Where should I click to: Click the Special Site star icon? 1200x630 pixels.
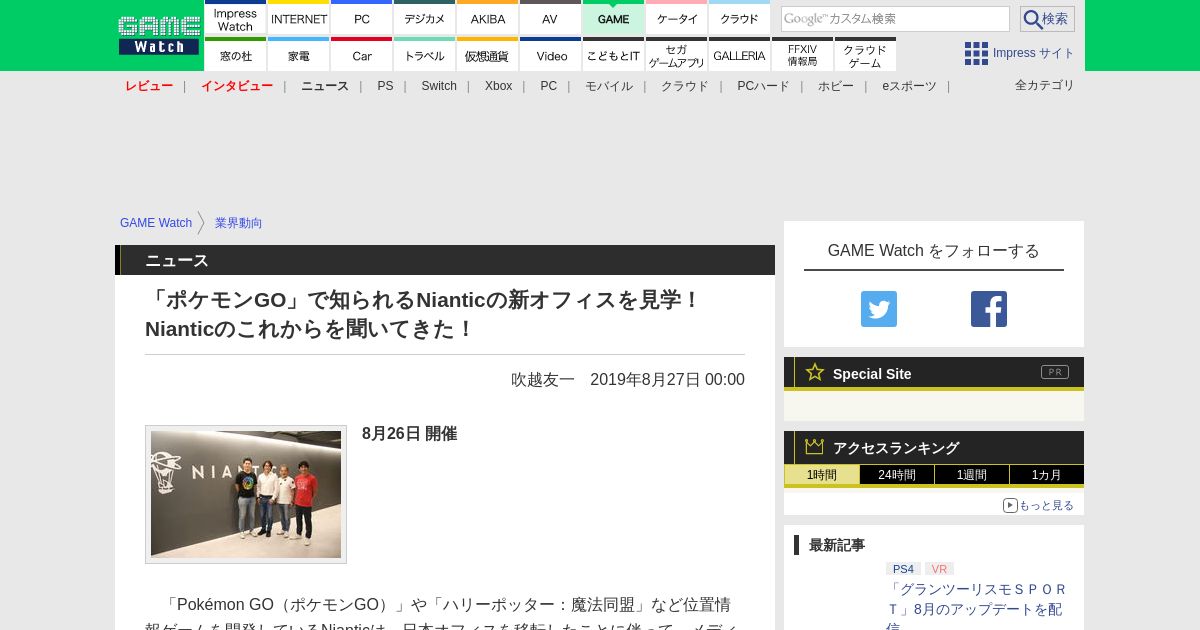pos(815,372)
